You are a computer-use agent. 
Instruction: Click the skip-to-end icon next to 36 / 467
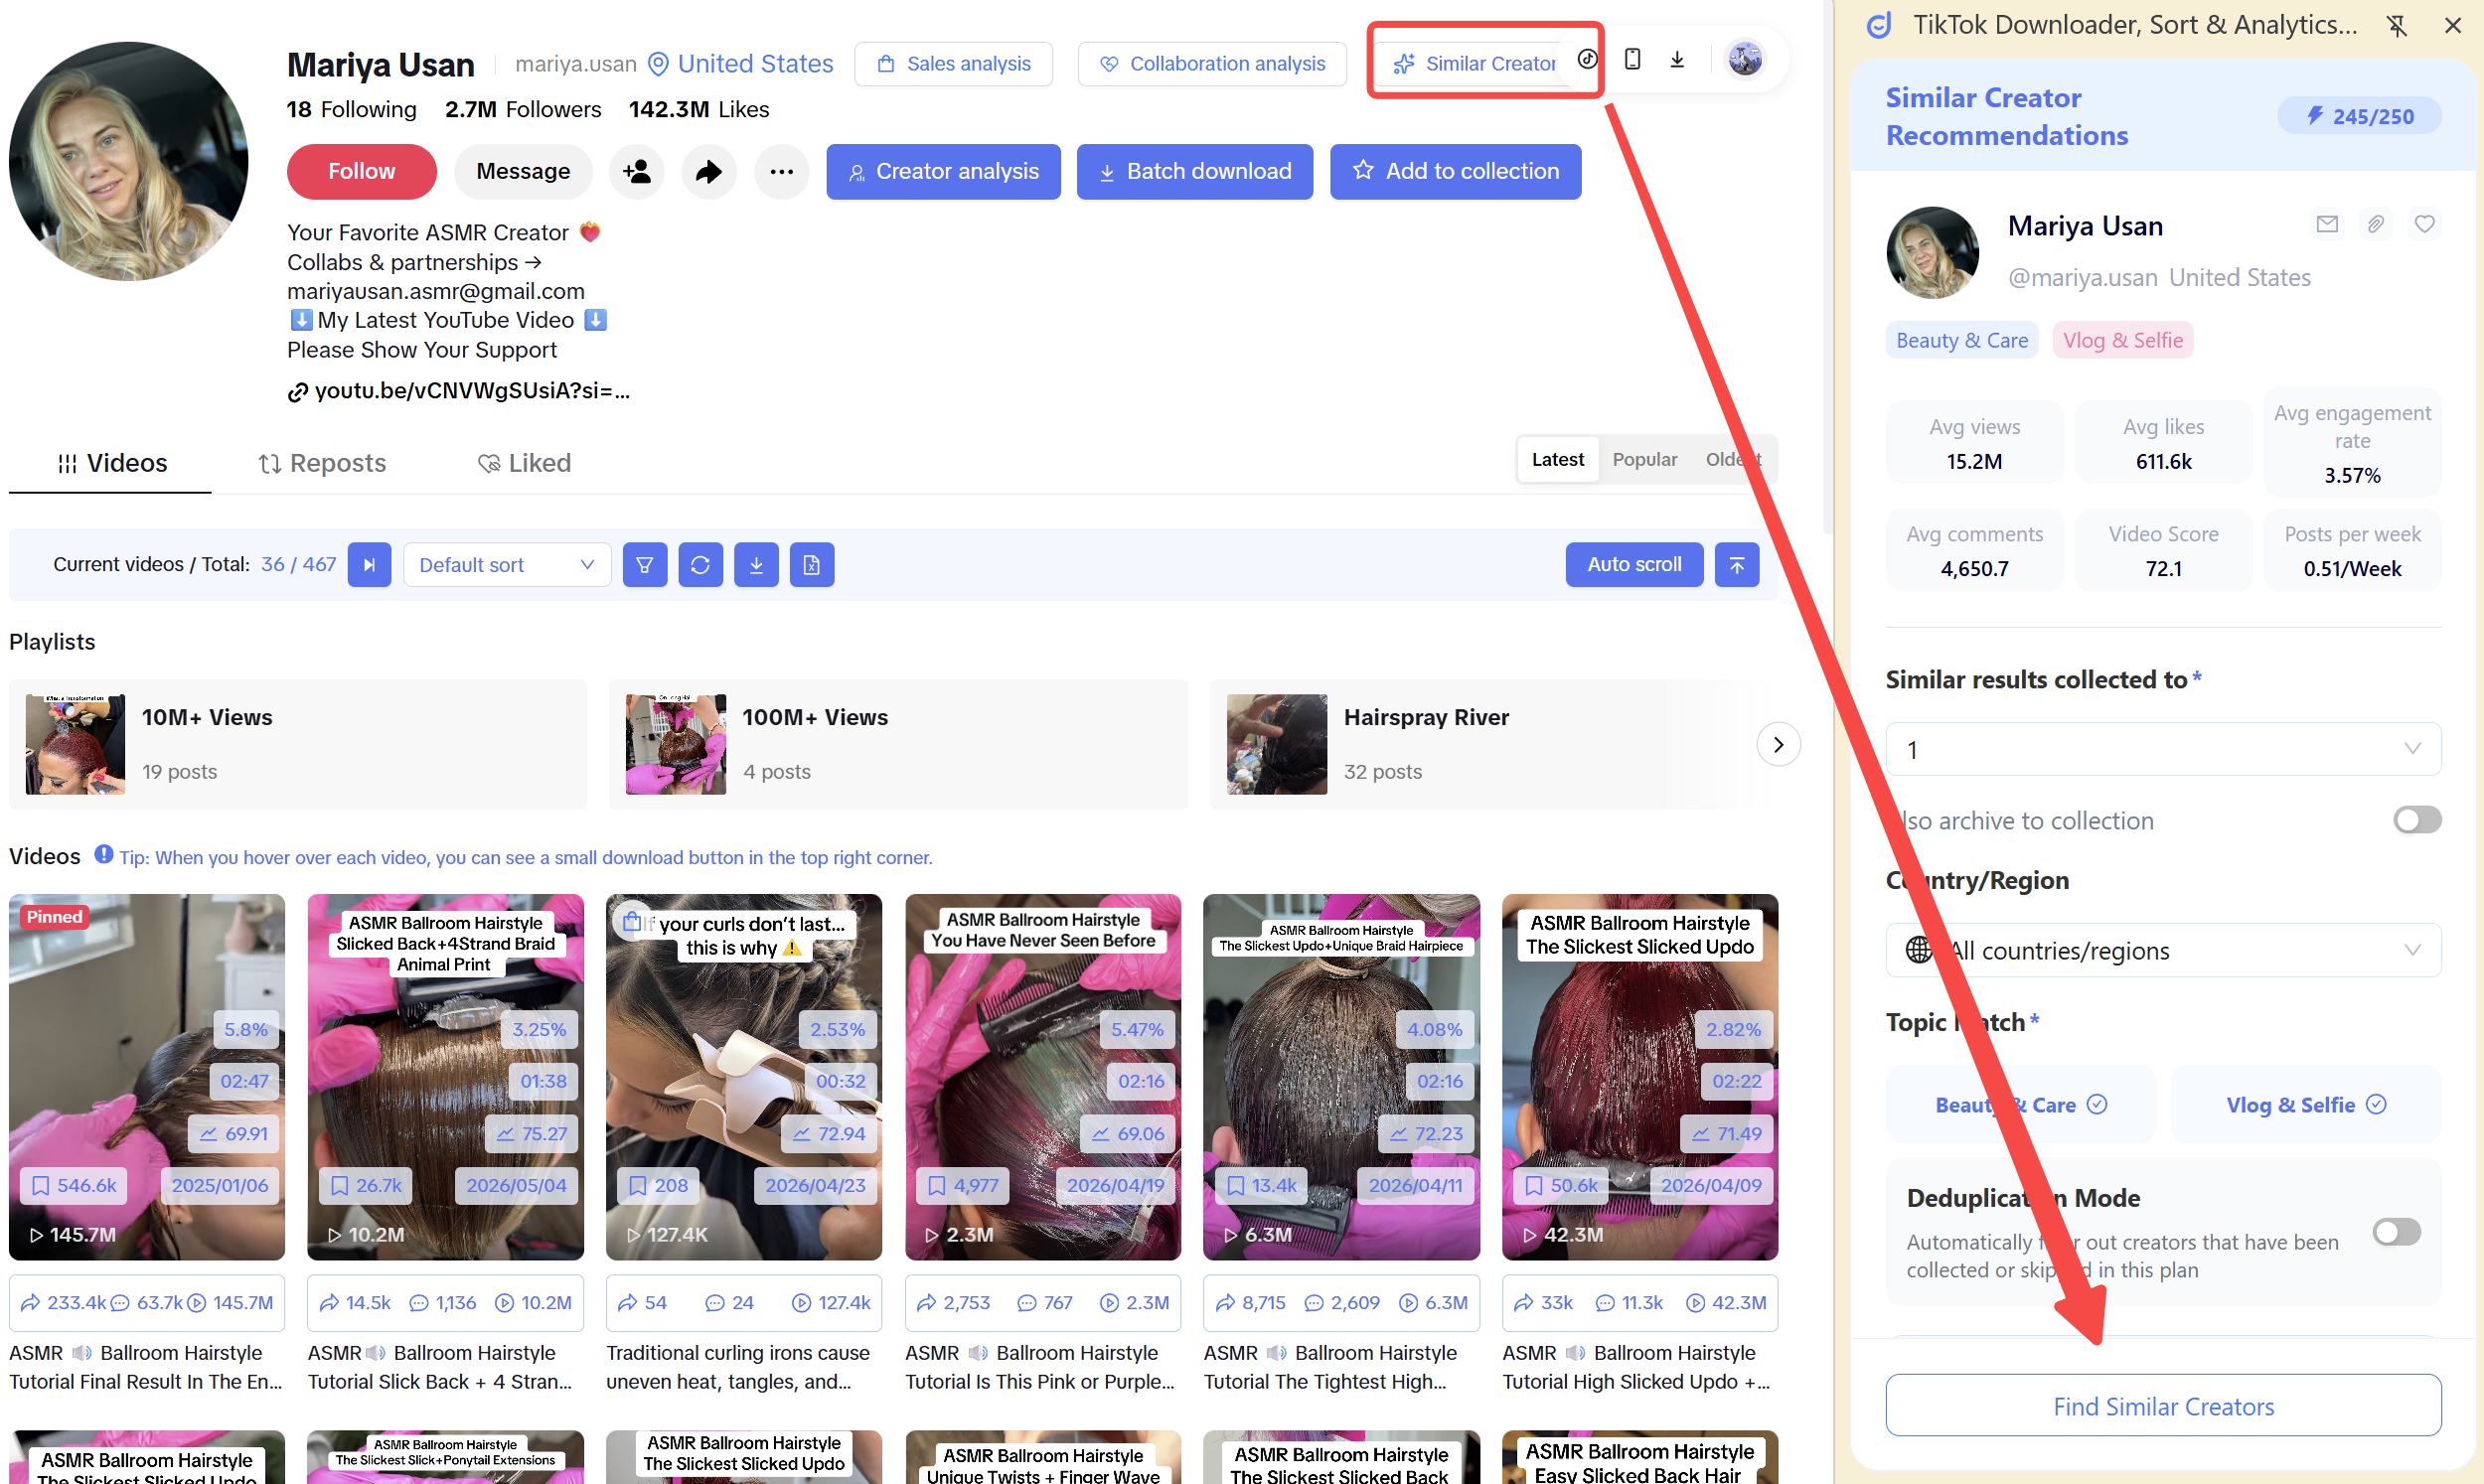pos(369,565)
